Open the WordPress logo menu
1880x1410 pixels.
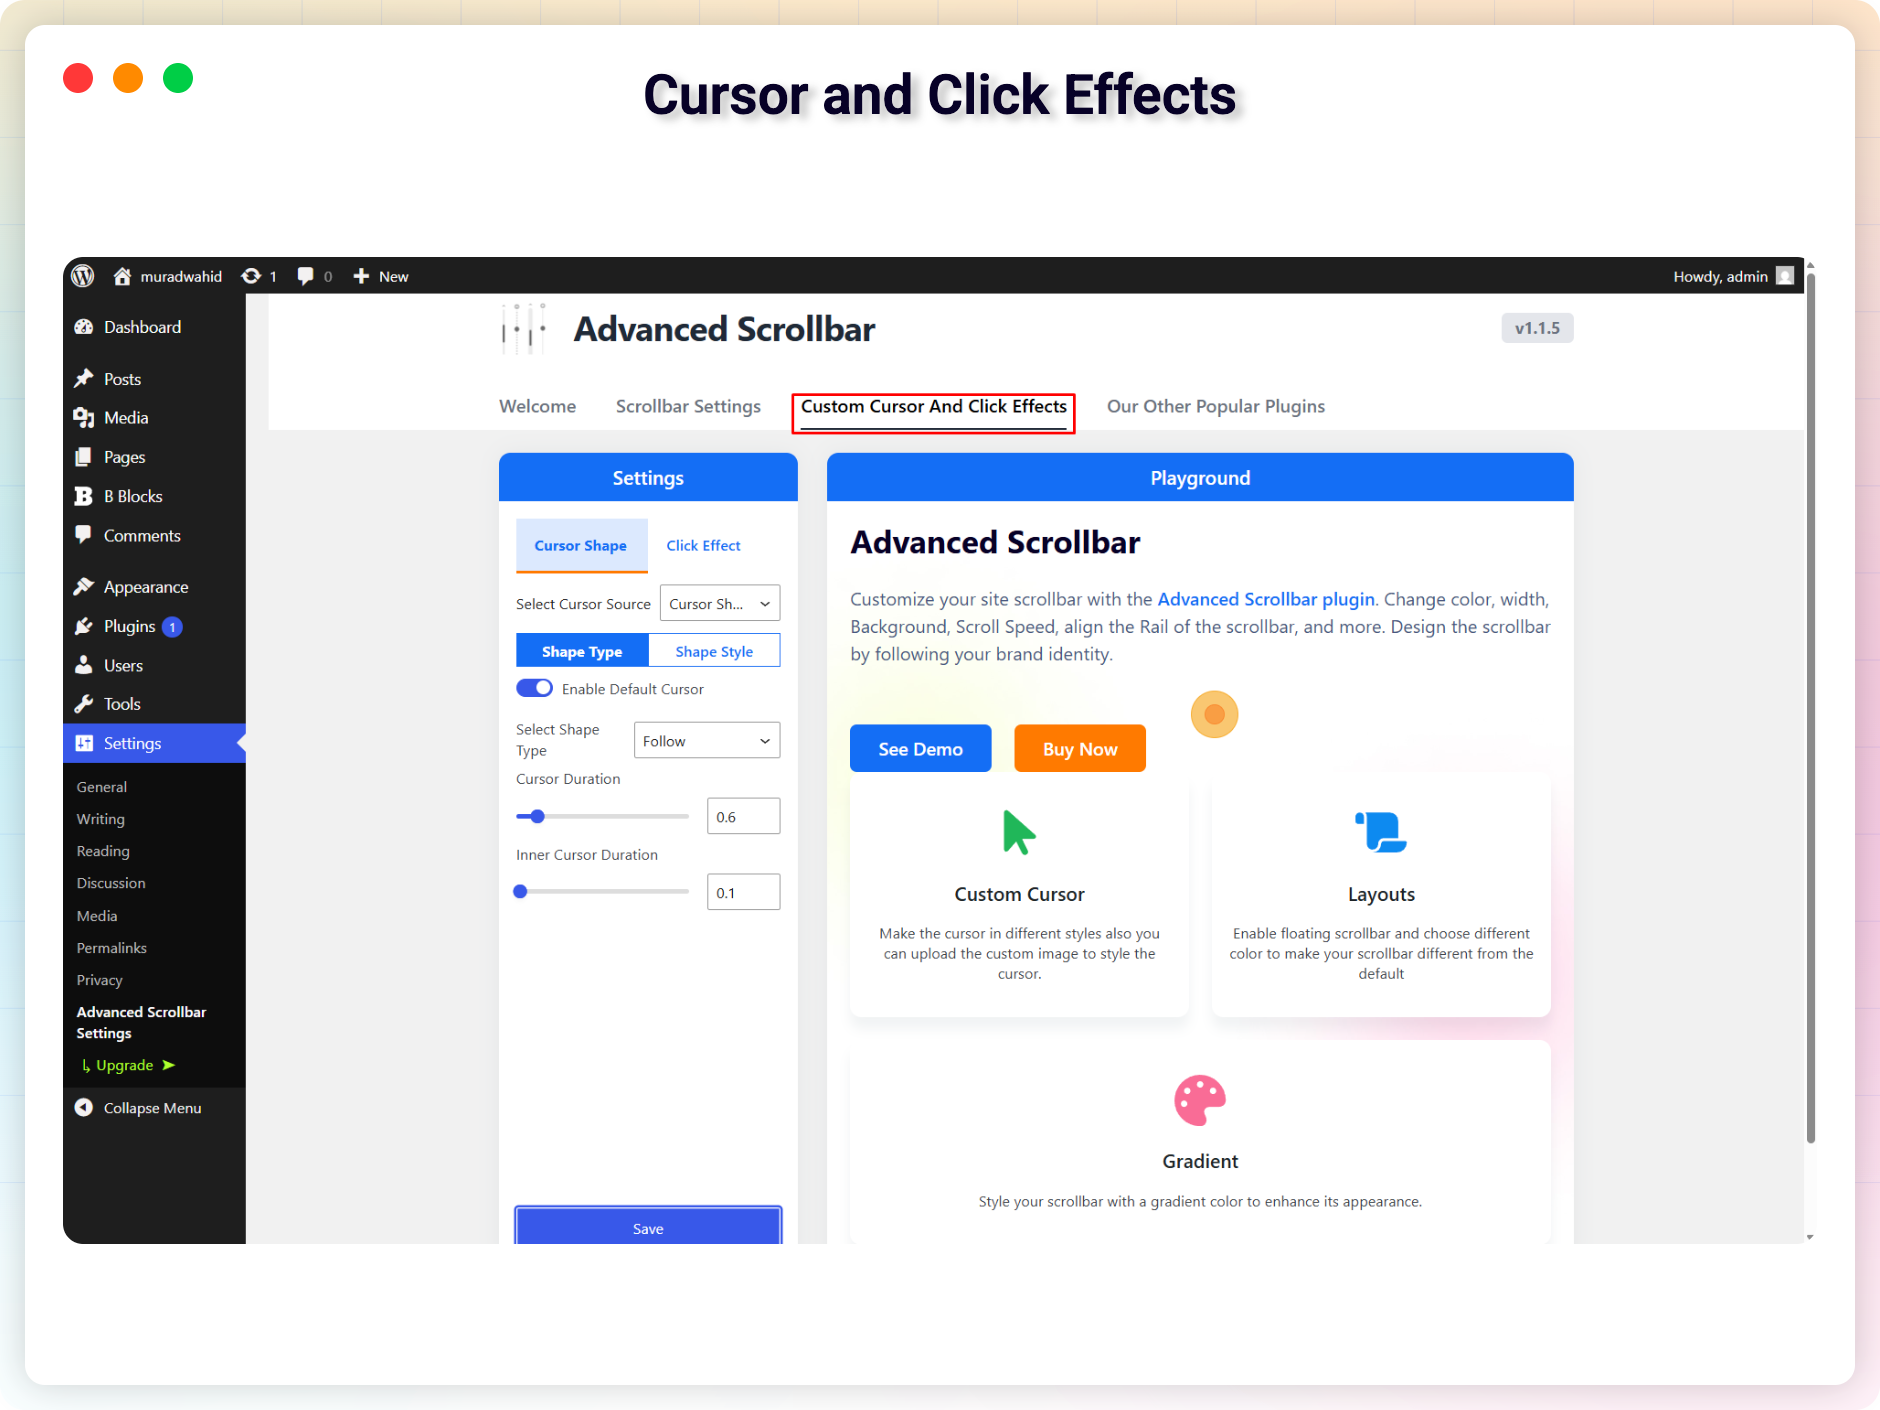83,276
